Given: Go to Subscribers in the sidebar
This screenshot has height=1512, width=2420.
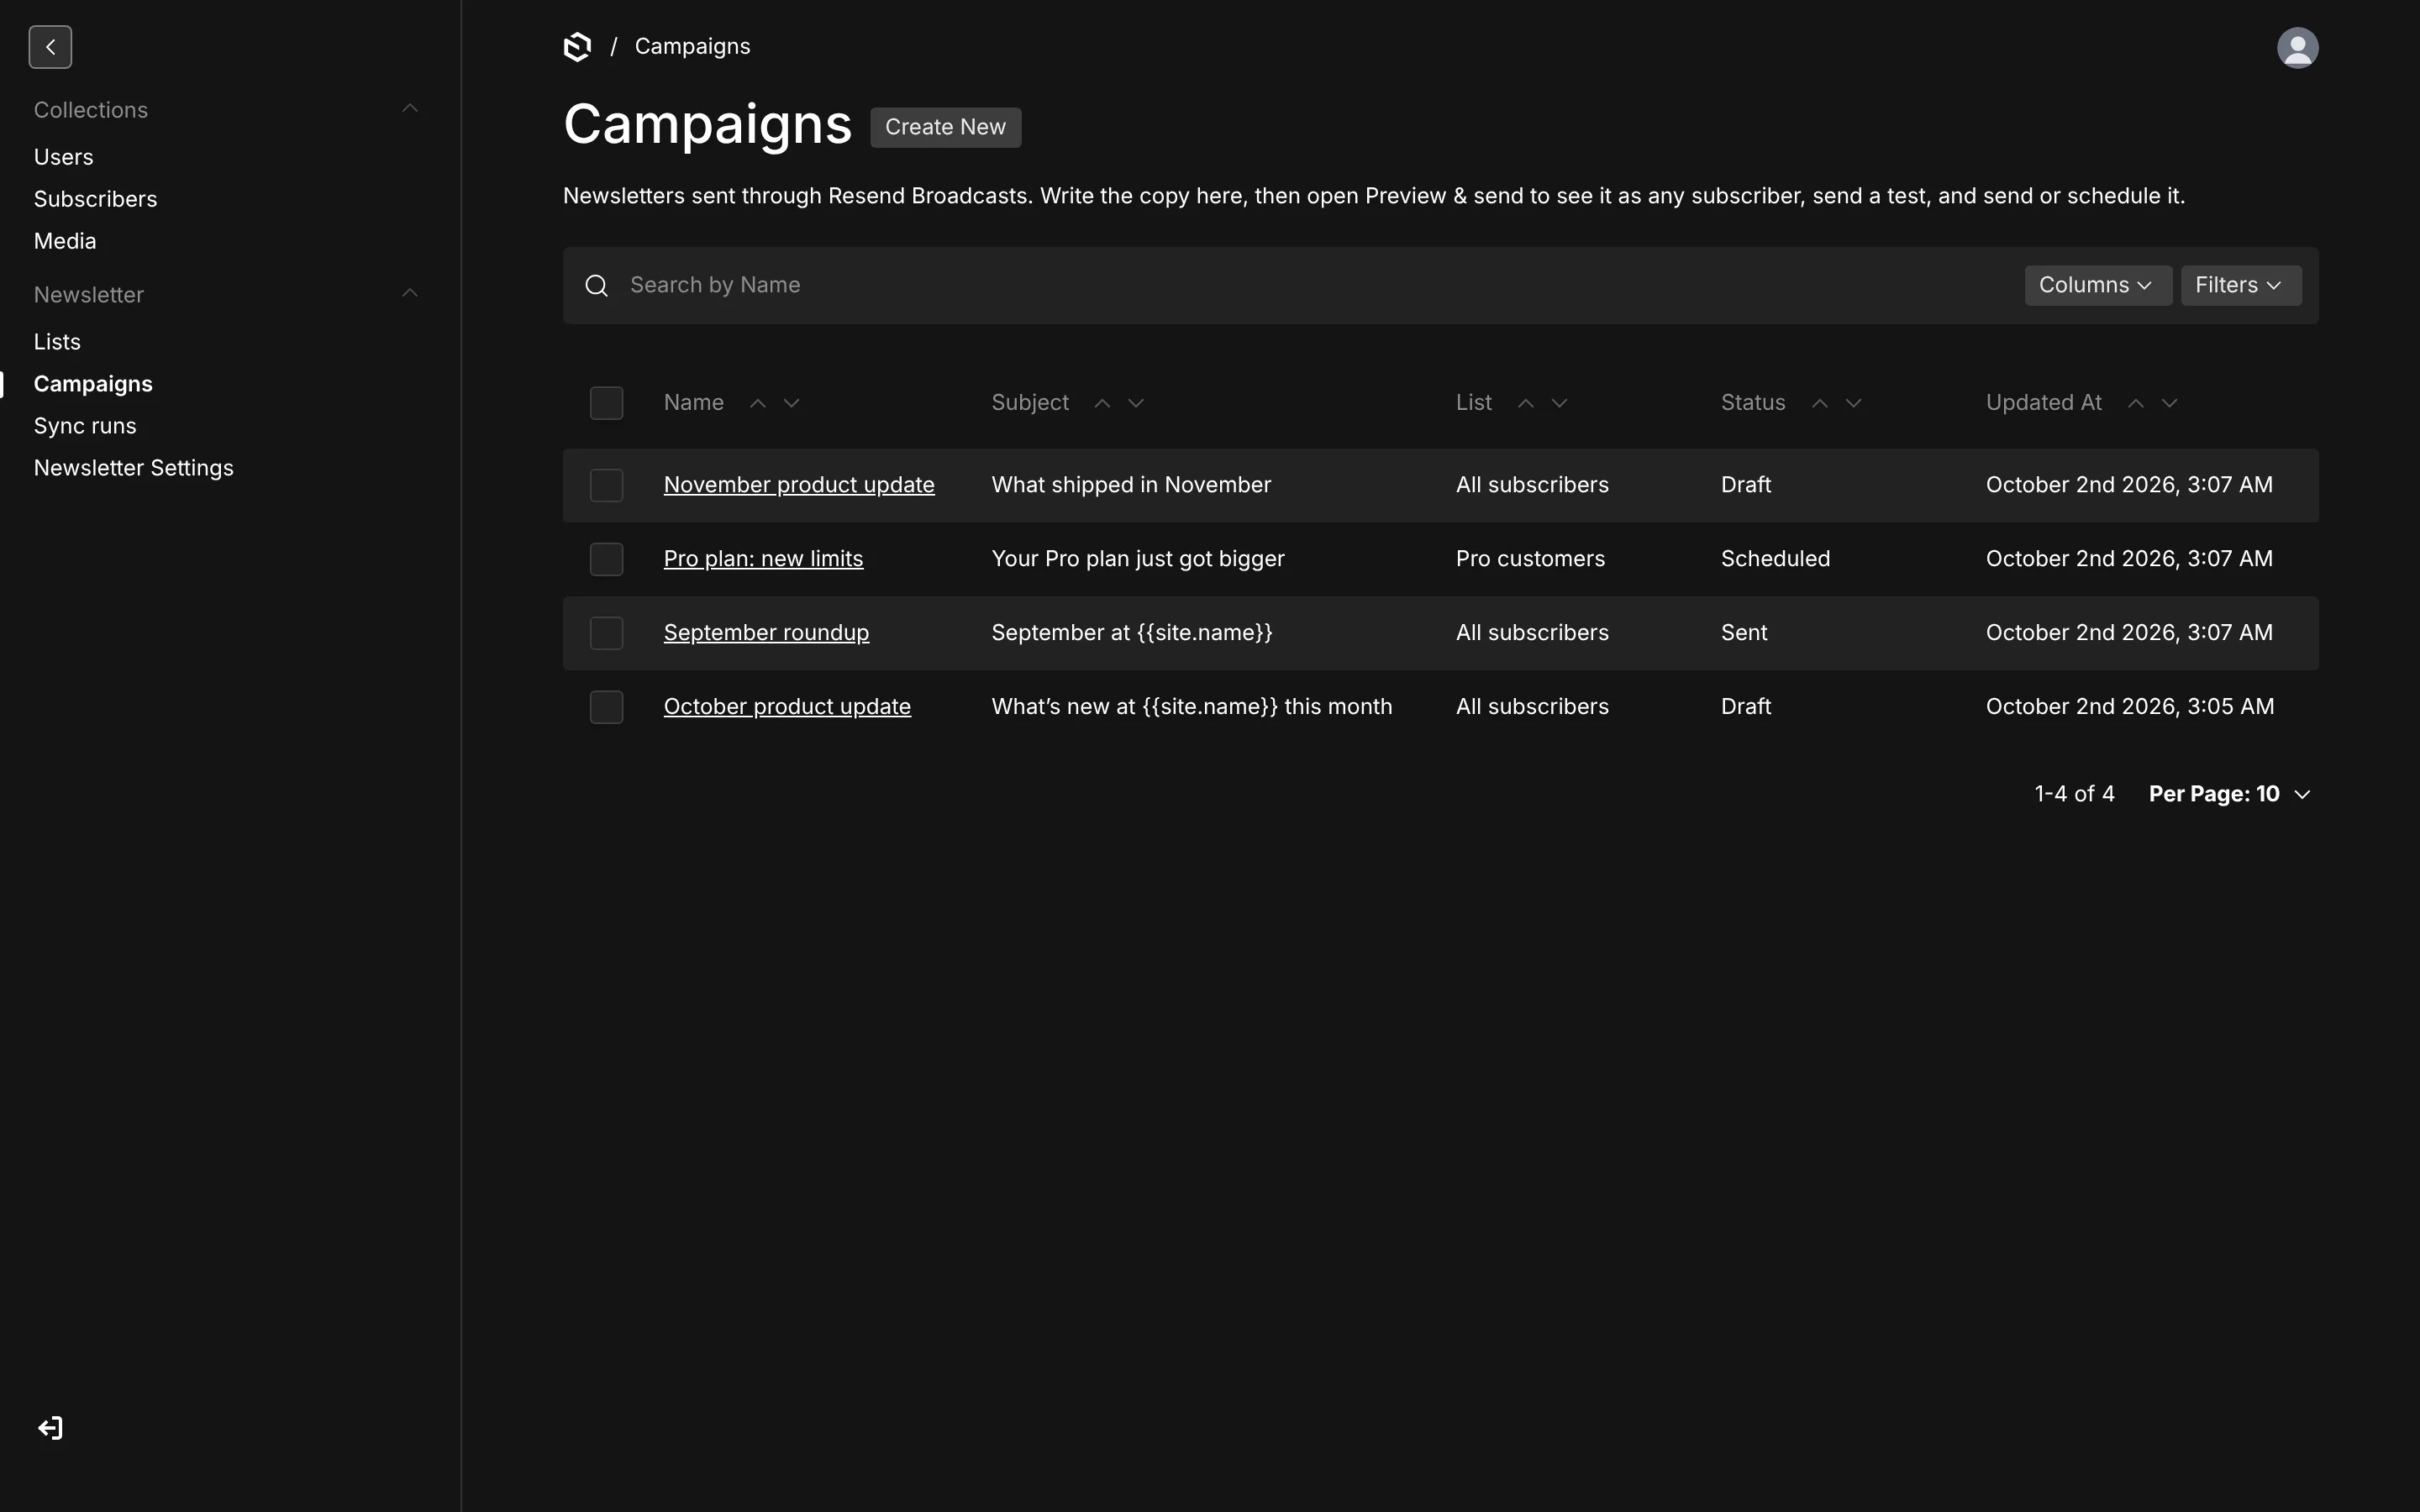Looking at the screenshot, I should coord(95,199).
